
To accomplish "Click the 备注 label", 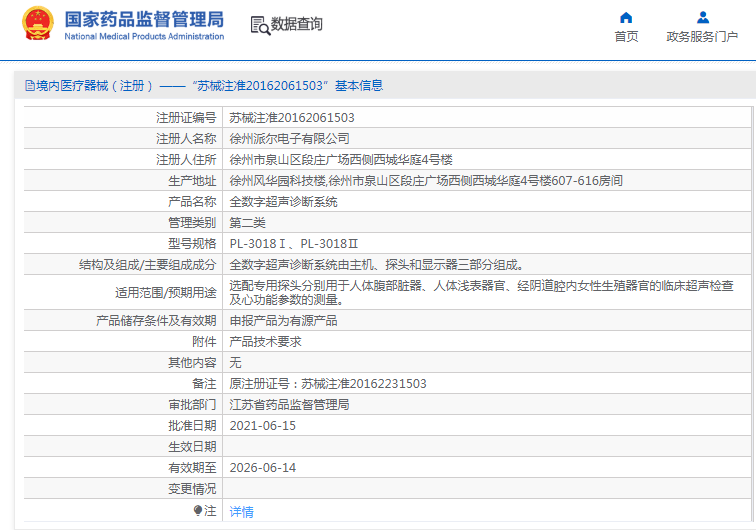I will pos(204,384).
